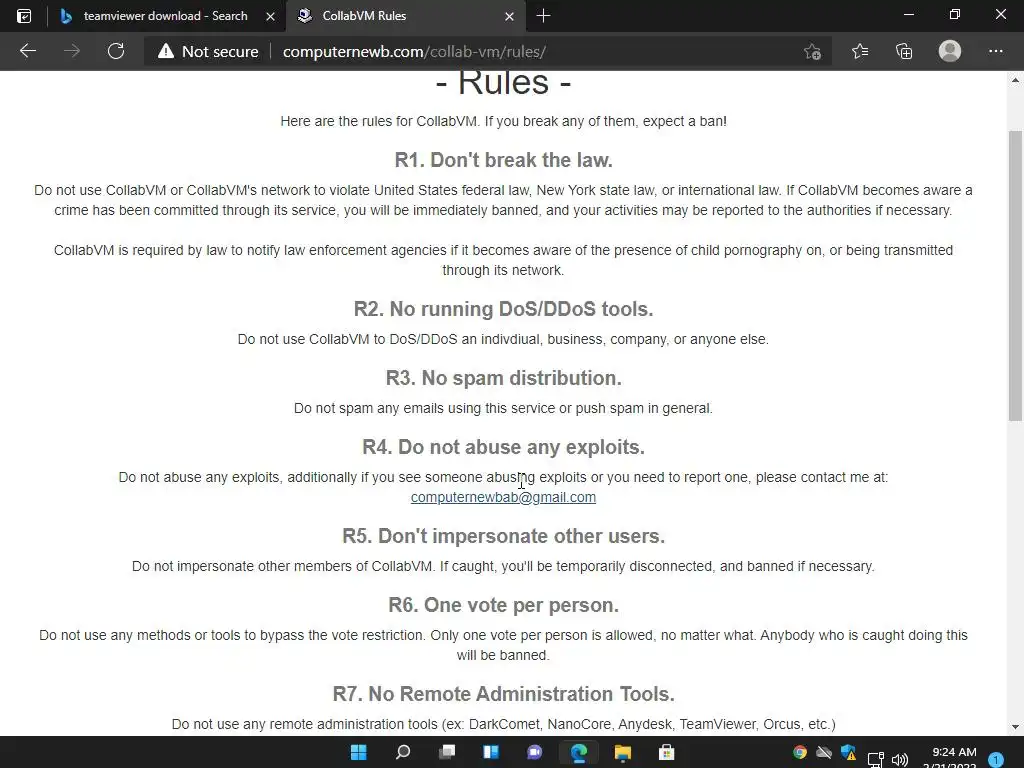The width and height of the screenshot is (1024, 768).
Task: Click the text 'Here are the rules for CollabVM'
Action: pyautogui.click(x=379, y=121)
